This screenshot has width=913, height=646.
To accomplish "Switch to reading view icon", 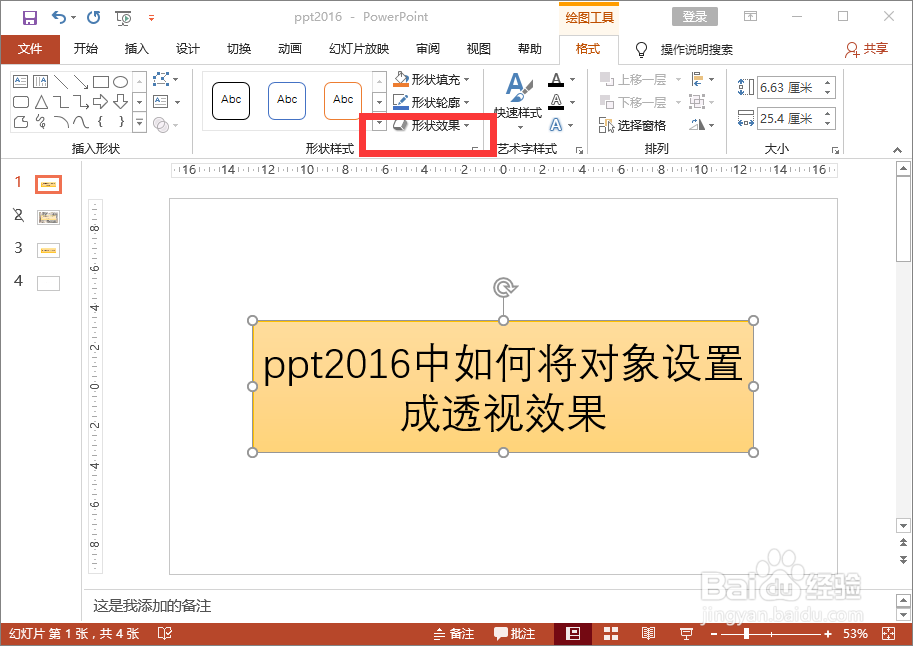I will click(x=648, y=634).
